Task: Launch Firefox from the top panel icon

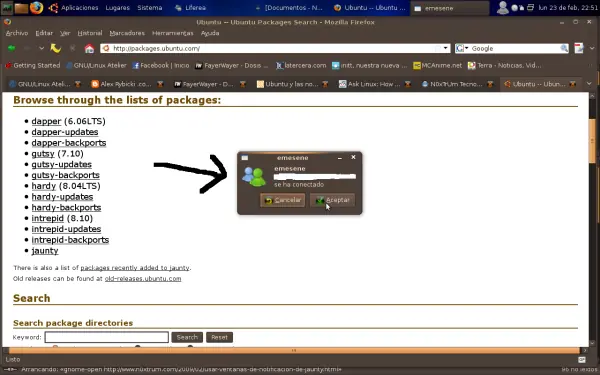Action: click(36, 7)
